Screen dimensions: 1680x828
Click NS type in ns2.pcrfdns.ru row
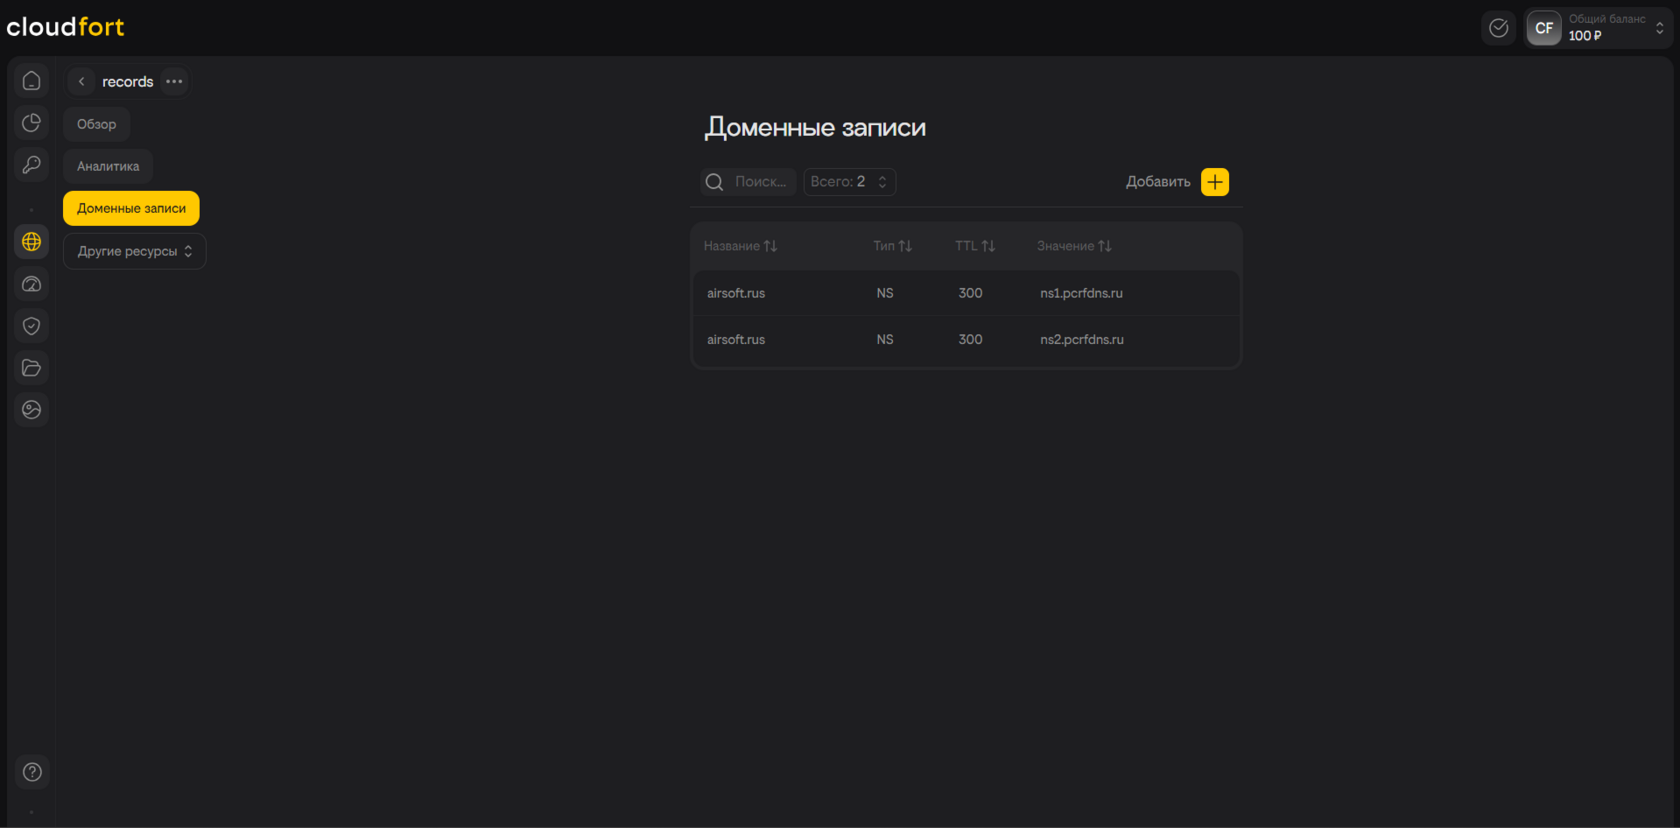[x=885, y=340]
